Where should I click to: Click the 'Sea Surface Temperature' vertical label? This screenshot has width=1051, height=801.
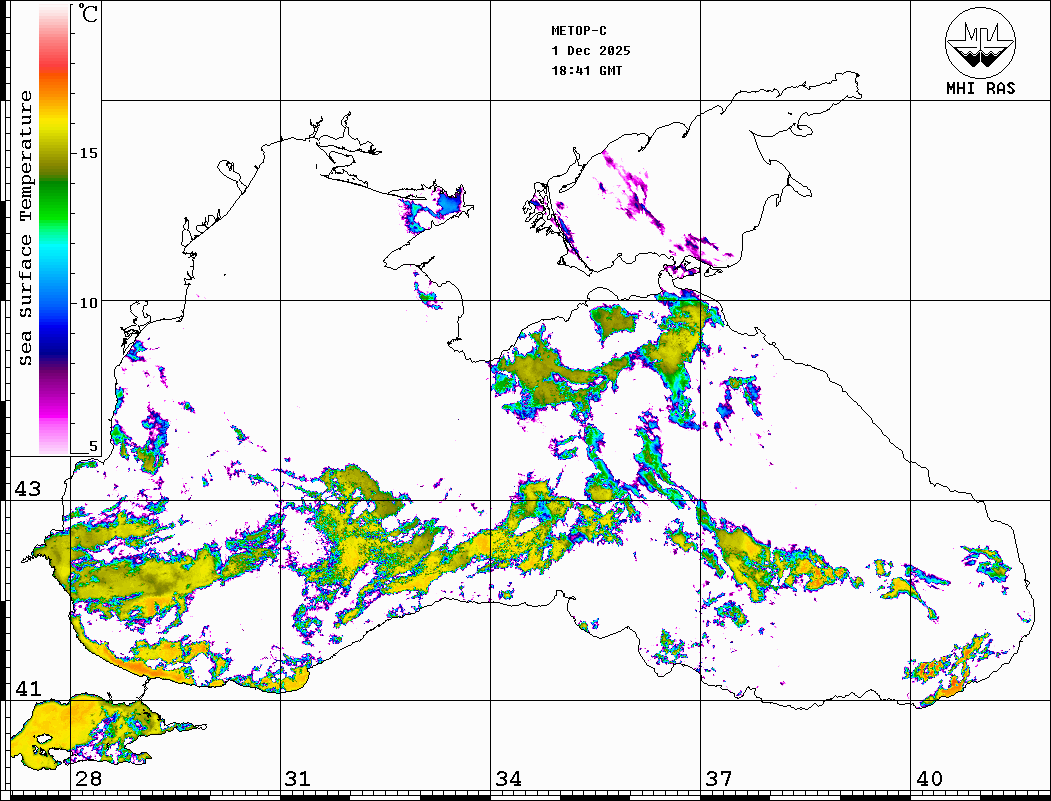(x=26, y=228)
